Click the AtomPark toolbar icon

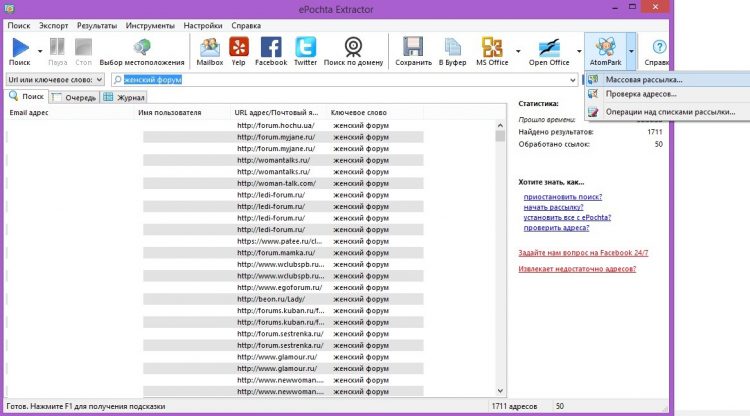coord(605,47)
